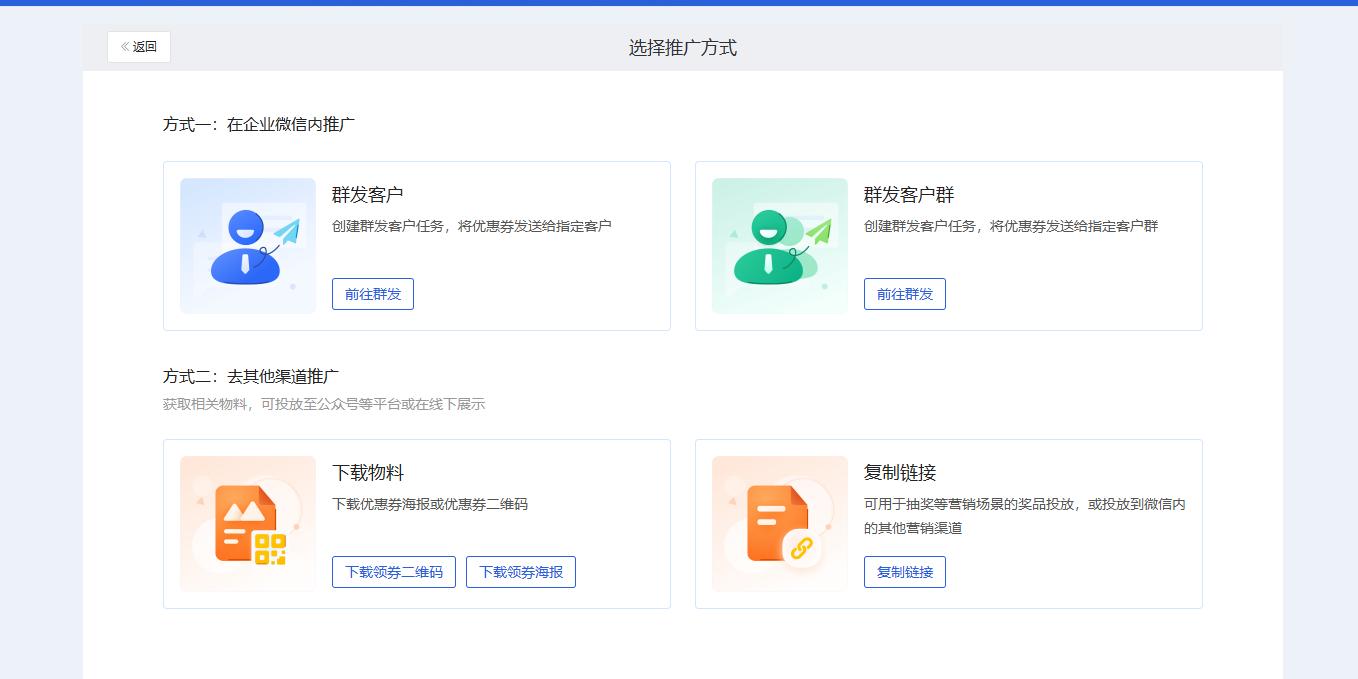
Task: Click the gray hint 获取相关物料 text
Action: coord(324,404)
